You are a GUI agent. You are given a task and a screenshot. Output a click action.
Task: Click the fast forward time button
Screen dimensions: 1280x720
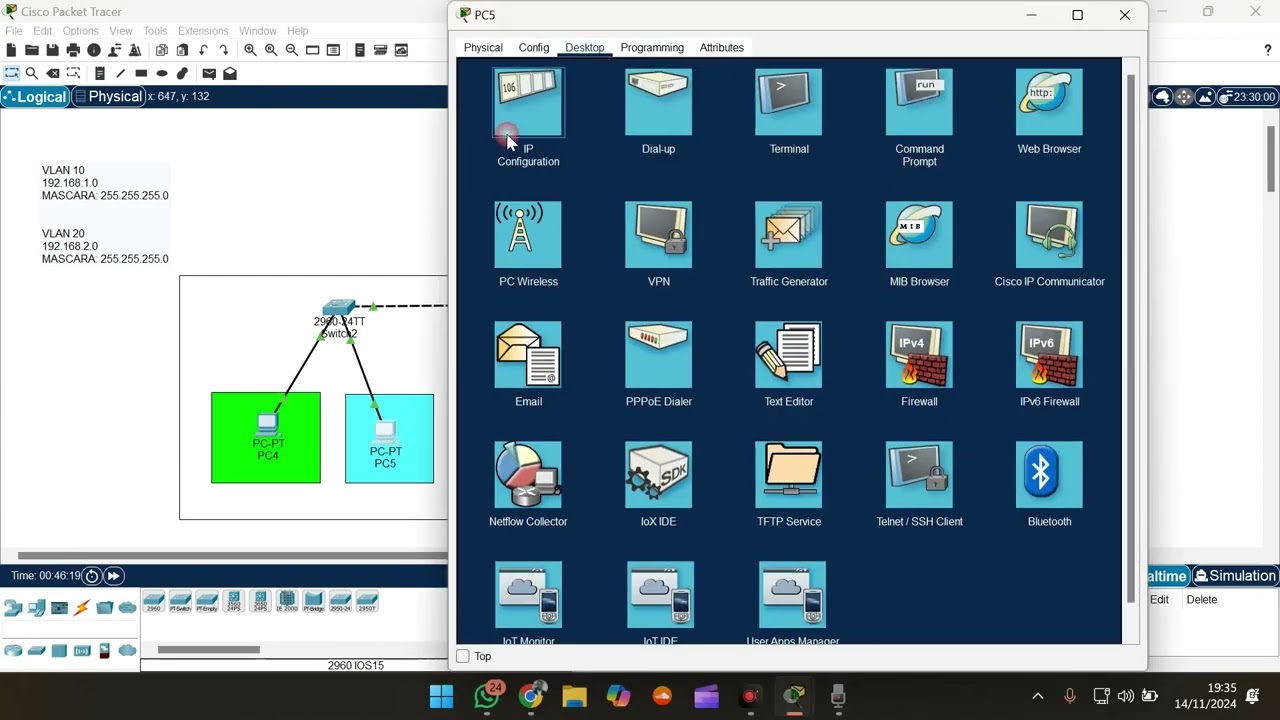click(x=114, y=576)
